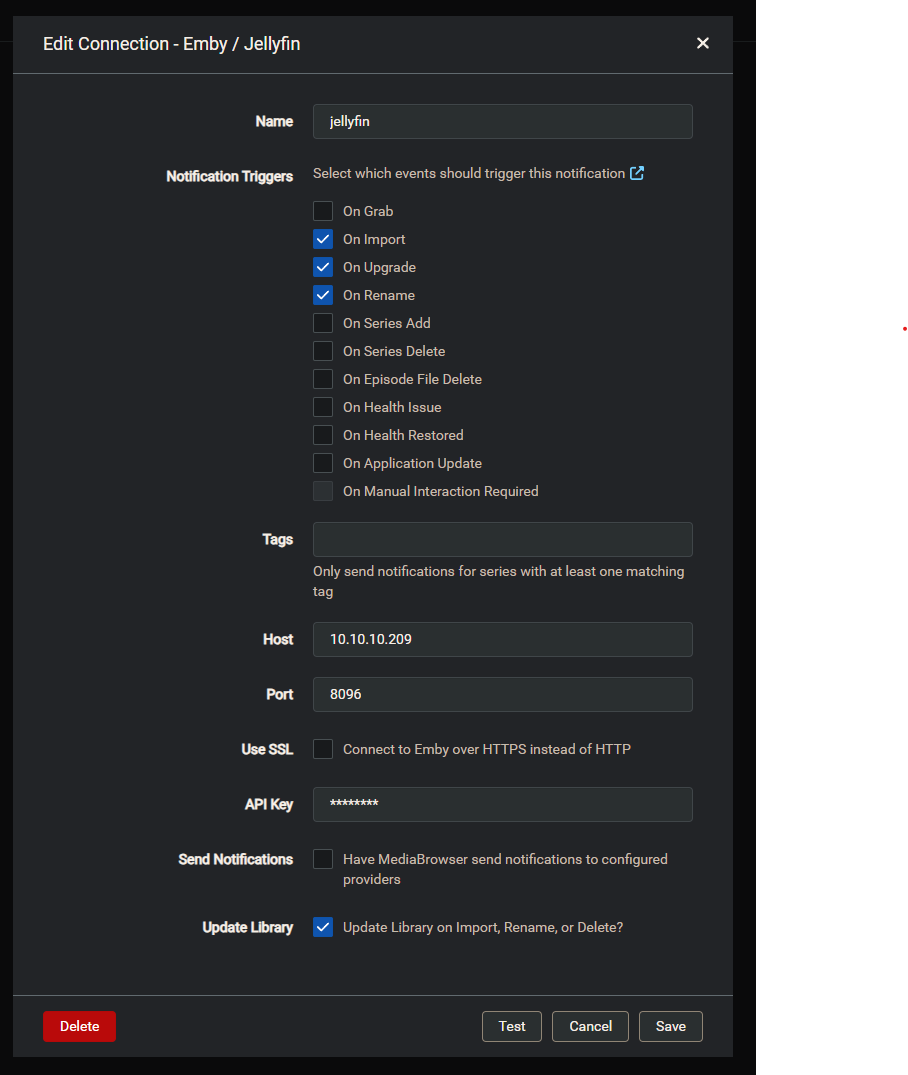The height and width of the screenshot is (1075, 908).
Task: Toggle the Use SSL checkbox
Action: [x=323, y=749]
